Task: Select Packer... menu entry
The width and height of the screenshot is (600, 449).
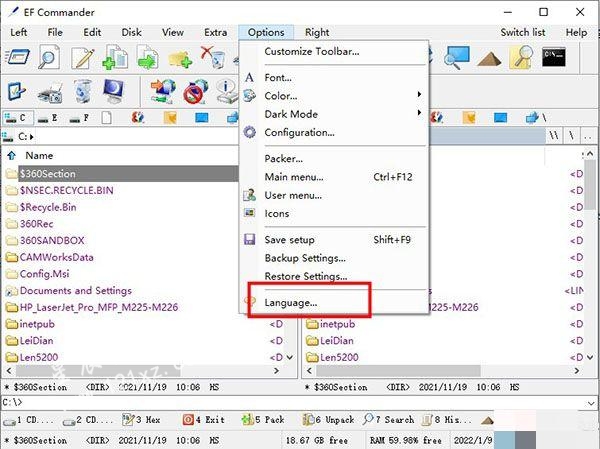Action: [334, 158]
